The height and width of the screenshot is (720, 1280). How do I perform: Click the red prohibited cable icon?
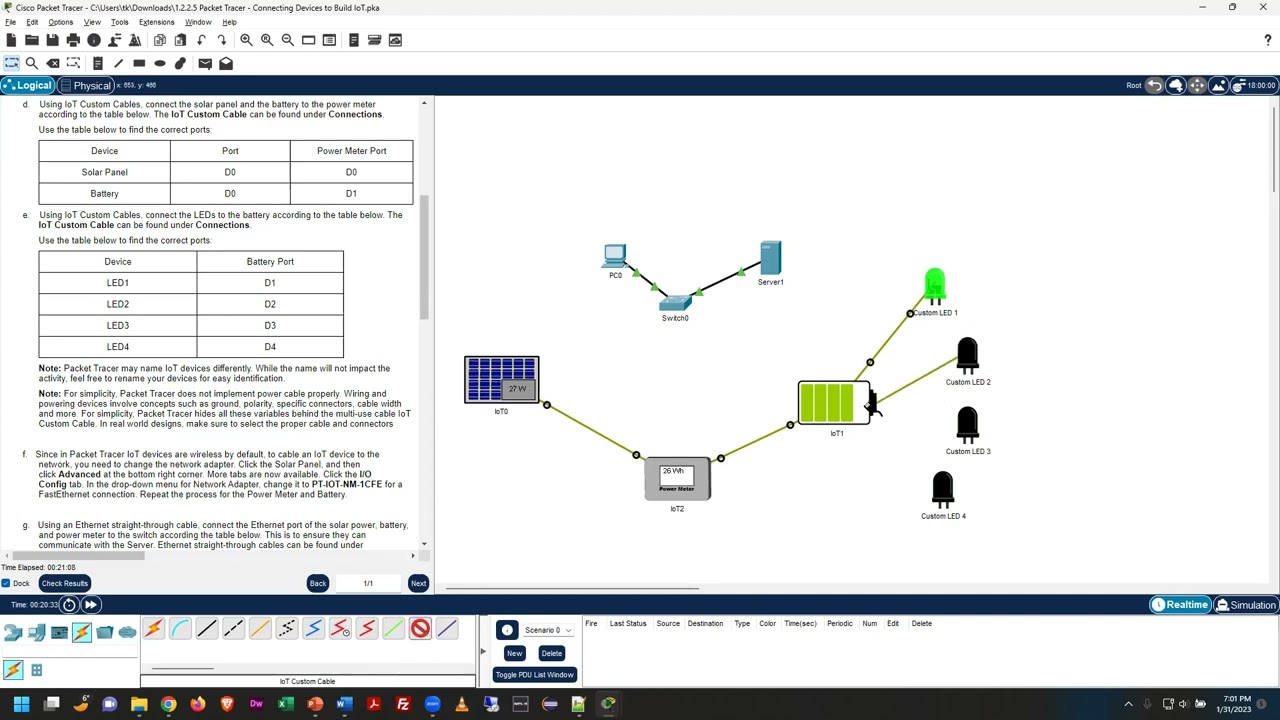pyautogui.click(x=420, y=629)
